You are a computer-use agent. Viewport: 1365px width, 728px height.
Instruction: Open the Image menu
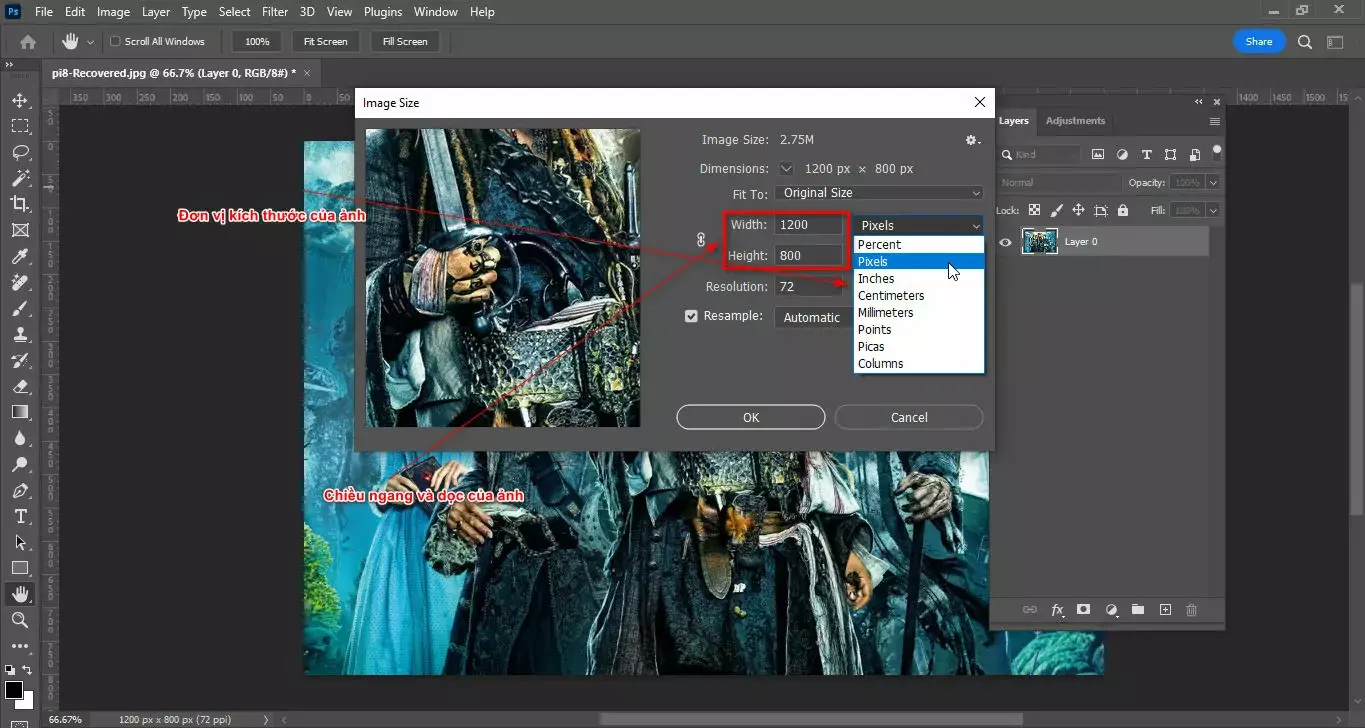(x=112, y=11)
